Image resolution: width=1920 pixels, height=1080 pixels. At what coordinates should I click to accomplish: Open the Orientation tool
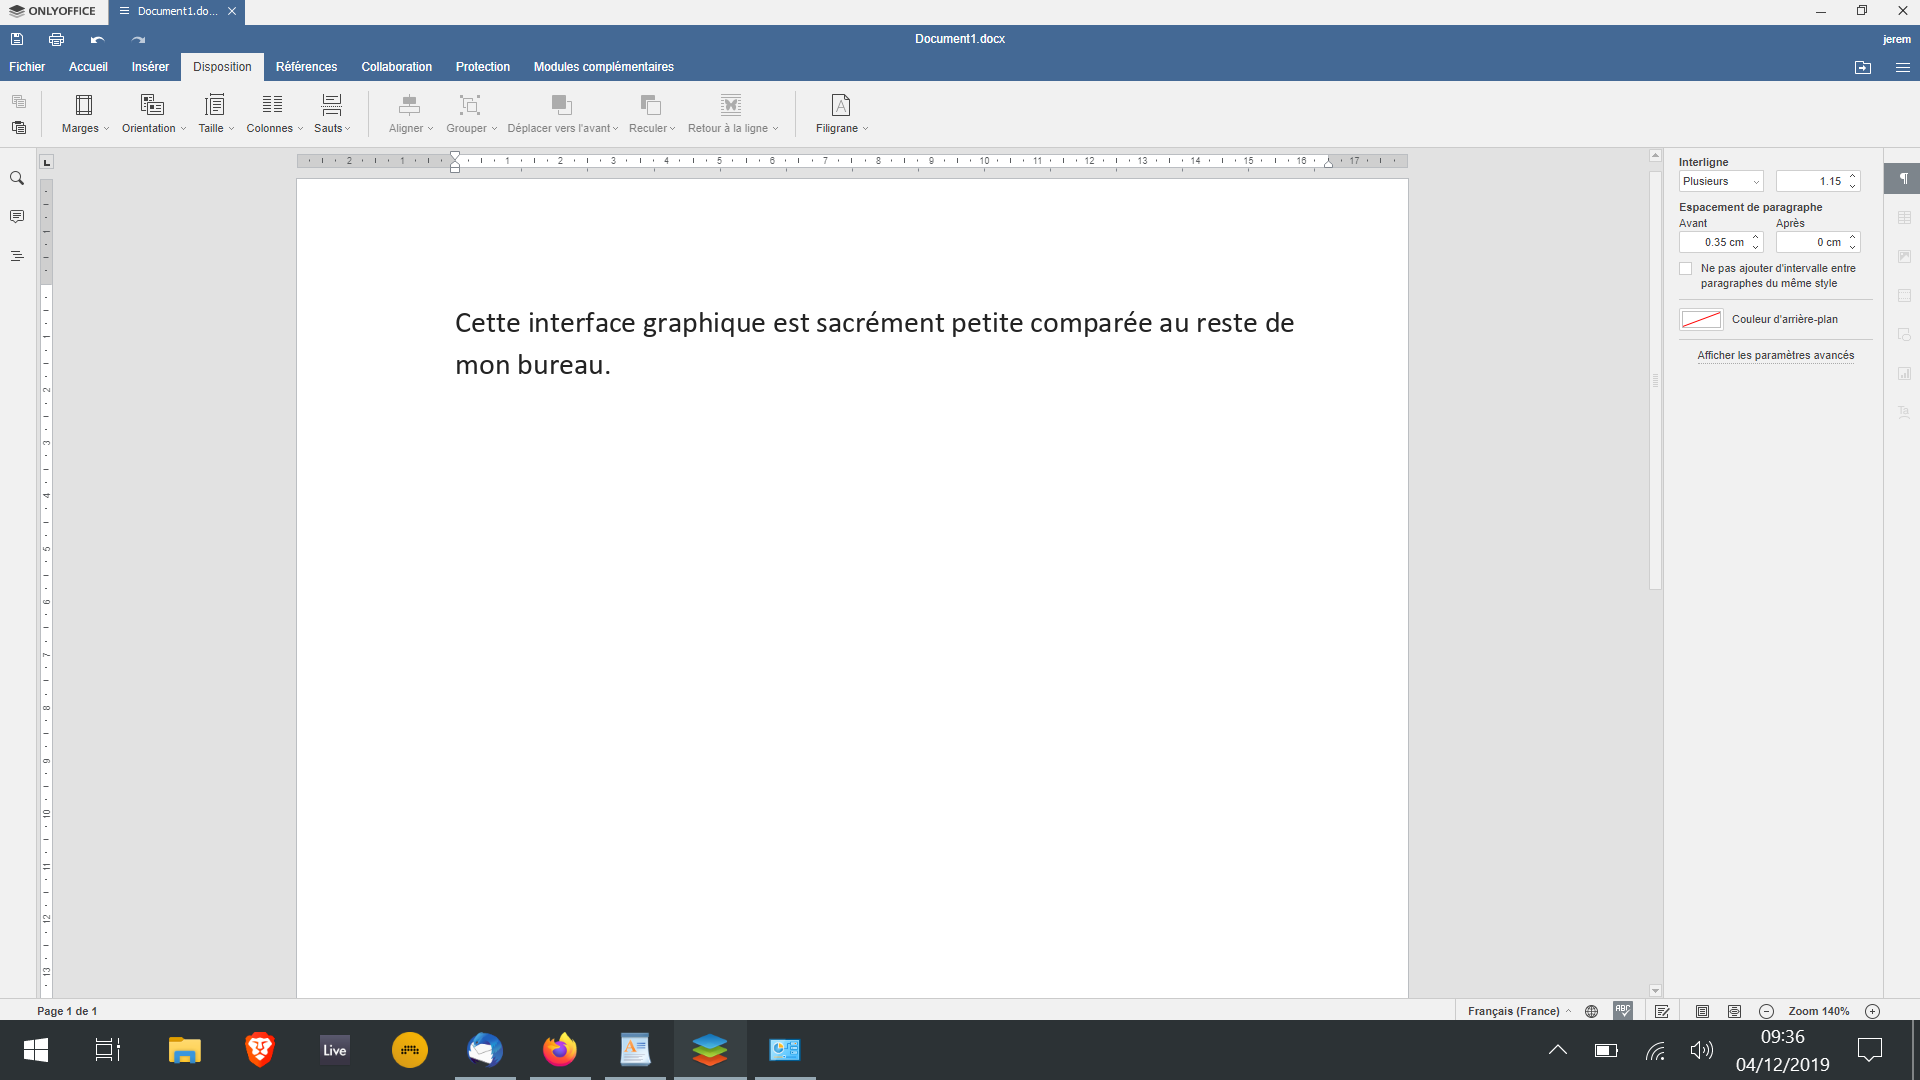click(153, 114)
